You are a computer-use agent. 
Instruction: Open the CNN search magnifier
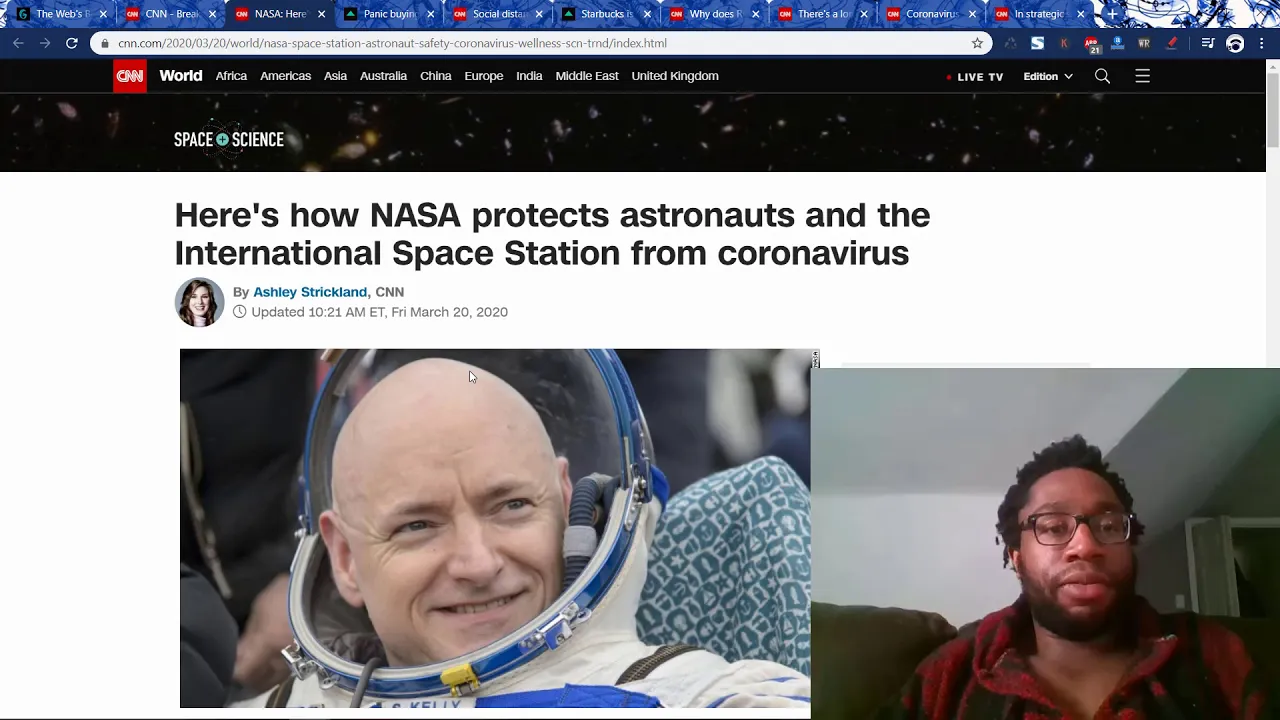(x=1102, y=76)
